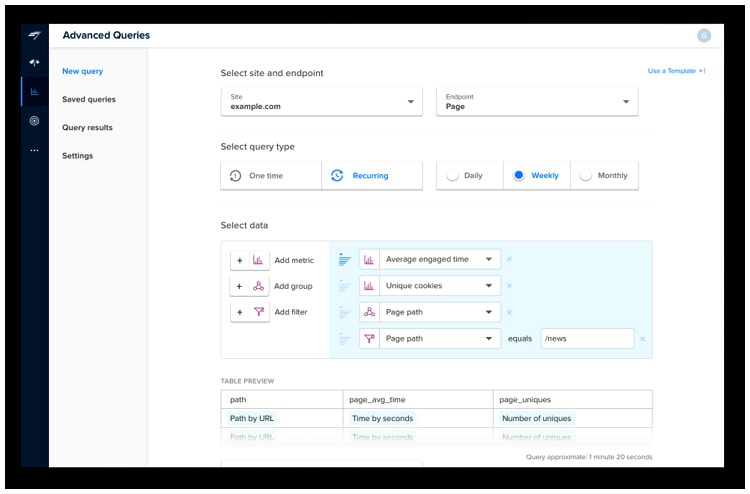Open the target circle sidebar icon
Screen dimensions: 750x494
coord(34,121)
